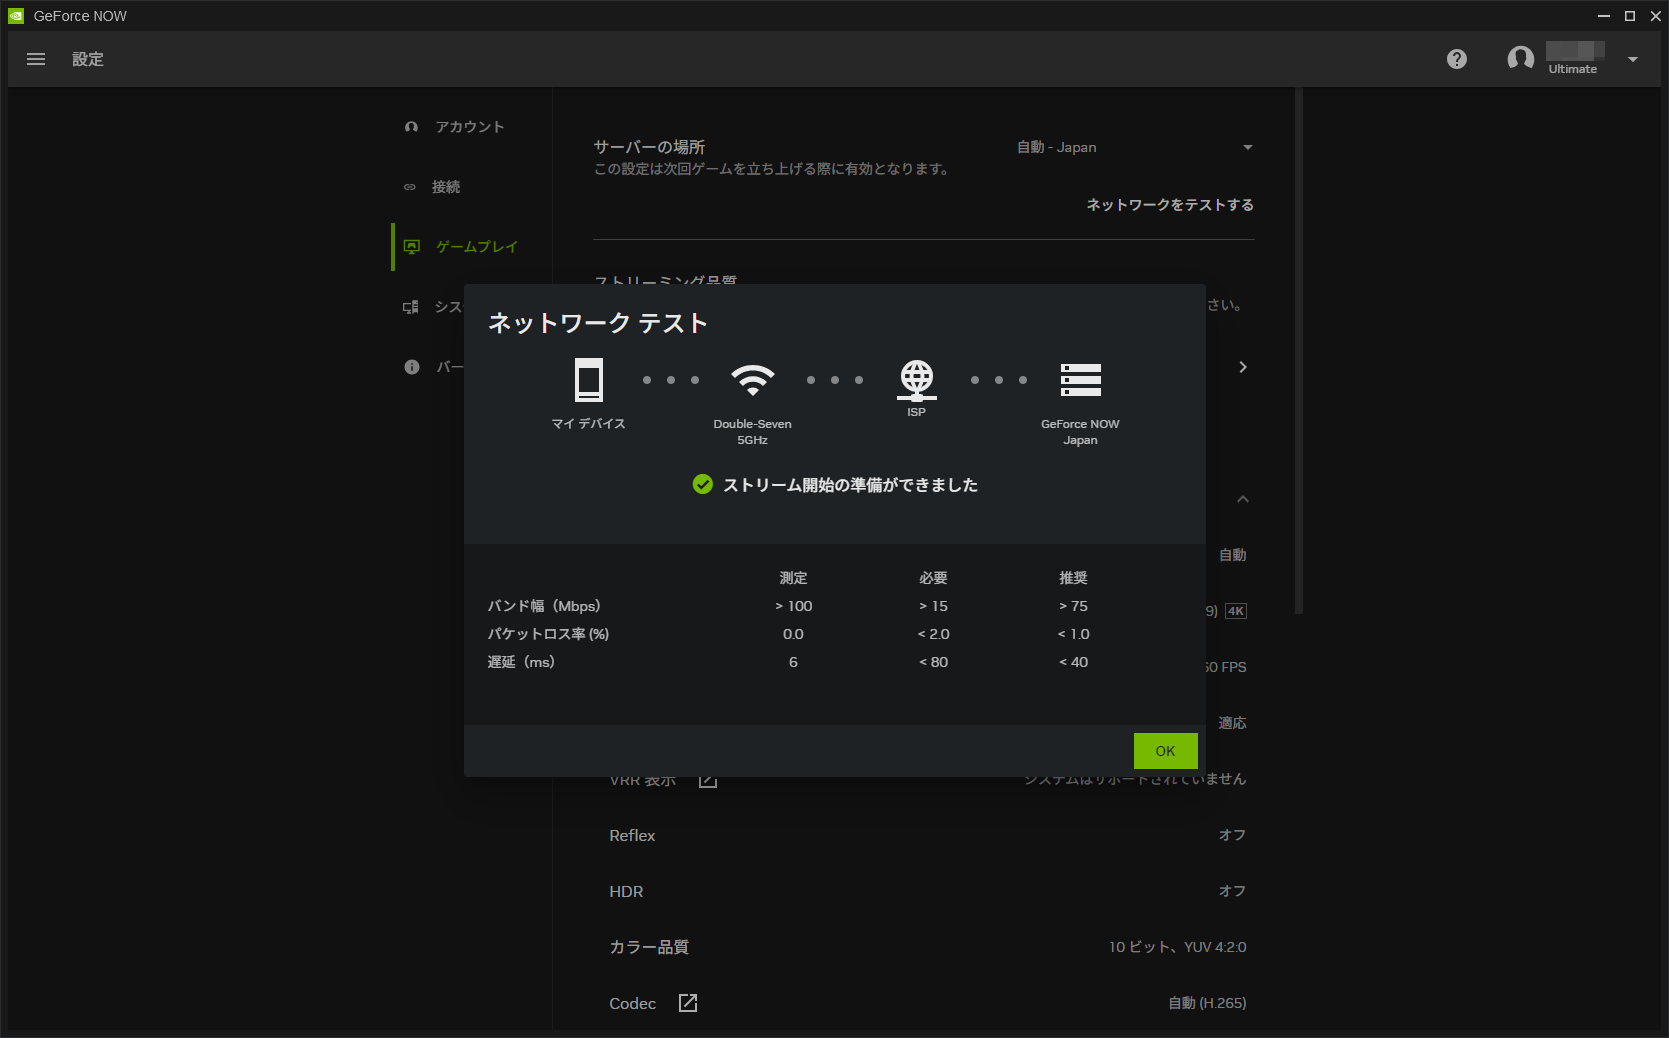Select the アカウント settings tab
Image resolution: width=1669 pixels, height=1038 pixels.
click(x=469, y=127)
